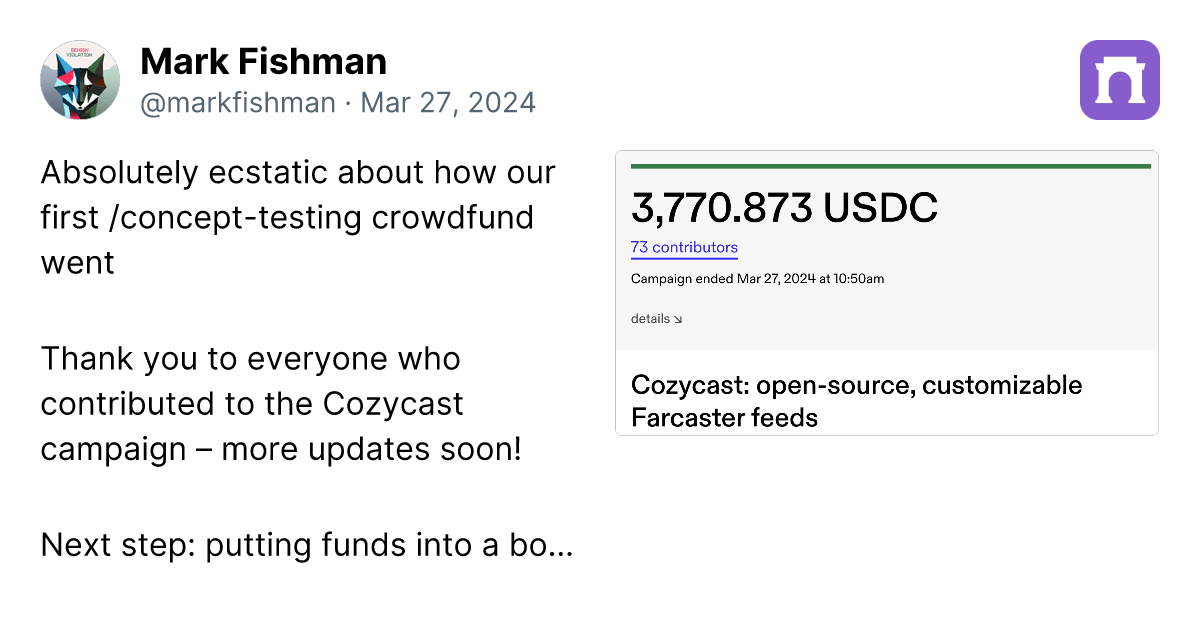Click the purple Farcaster arch logo
Screen dimensions: 1200x630
(x=1120, y=80)
